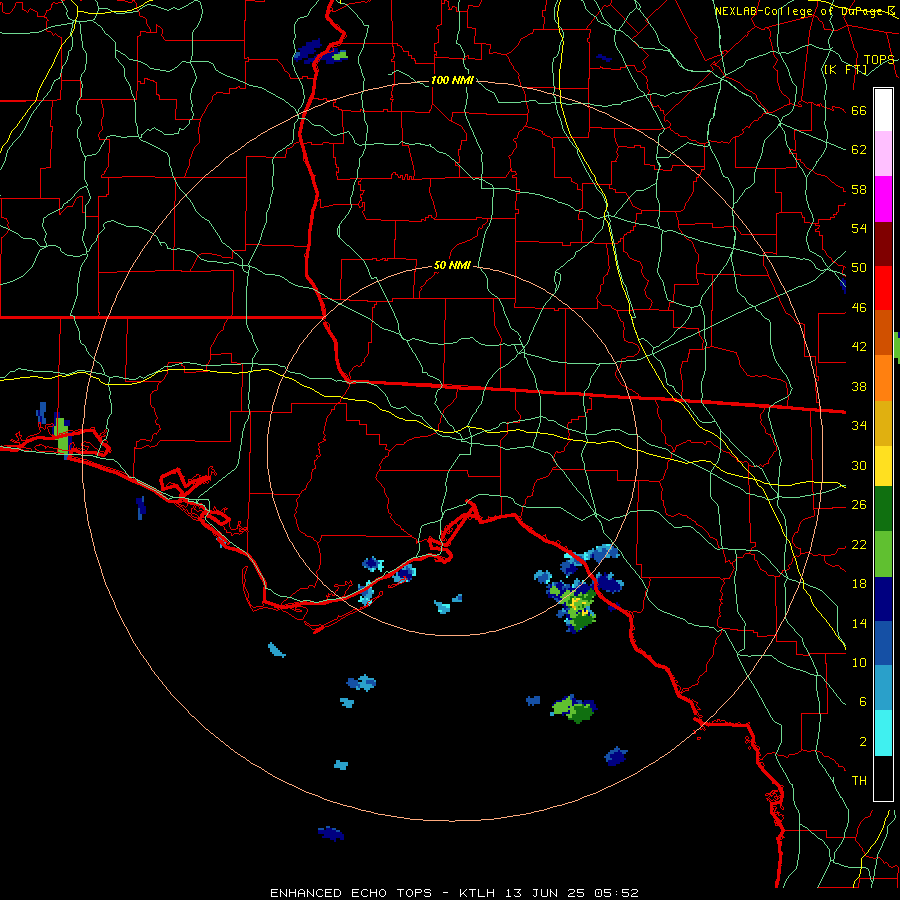Click the dark green legend color segment
The height and width of the screenshot is (900, 900).
point(883,509)
